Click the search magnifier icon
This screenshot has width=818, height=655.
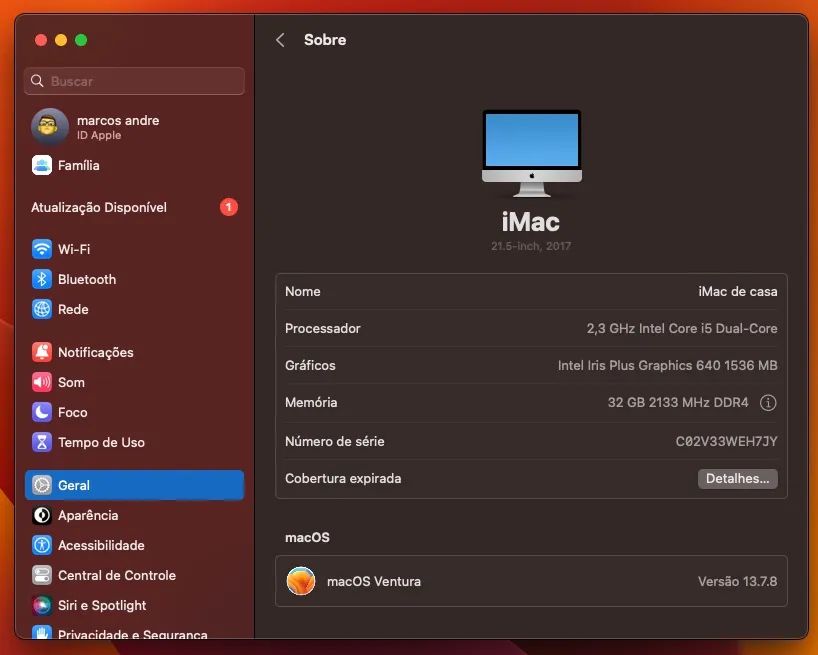37,81
